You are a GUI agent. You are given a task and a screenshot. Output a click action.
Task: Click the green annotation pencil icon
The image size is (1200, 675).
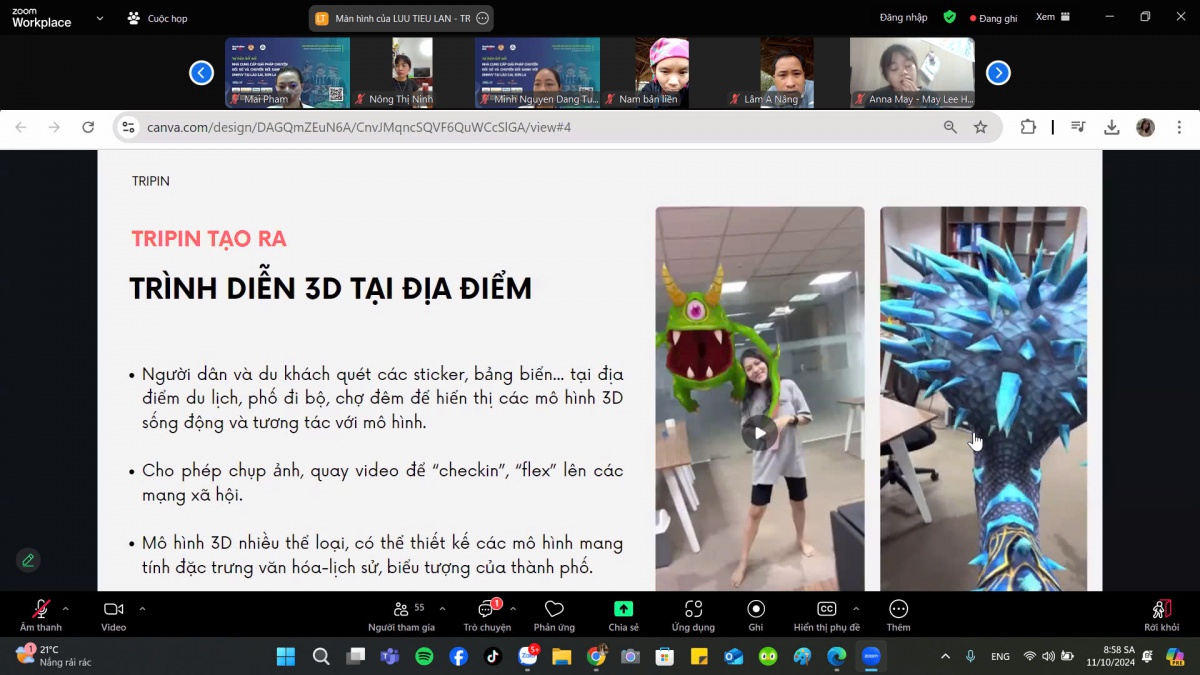tap(28, 560)
